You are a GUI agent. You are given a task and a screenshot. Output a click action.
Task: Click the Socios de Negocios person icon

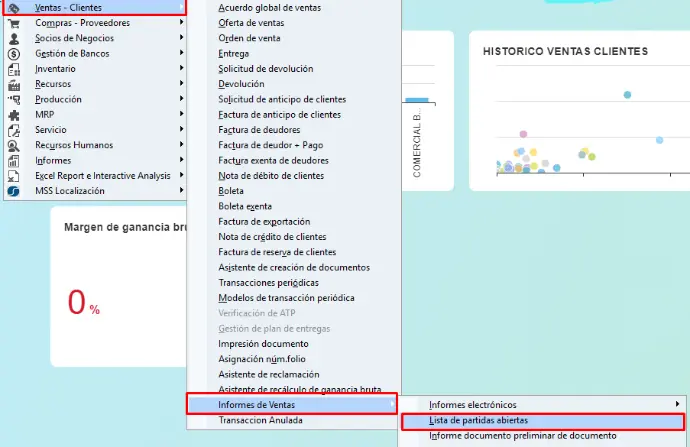tap(14, 38)
